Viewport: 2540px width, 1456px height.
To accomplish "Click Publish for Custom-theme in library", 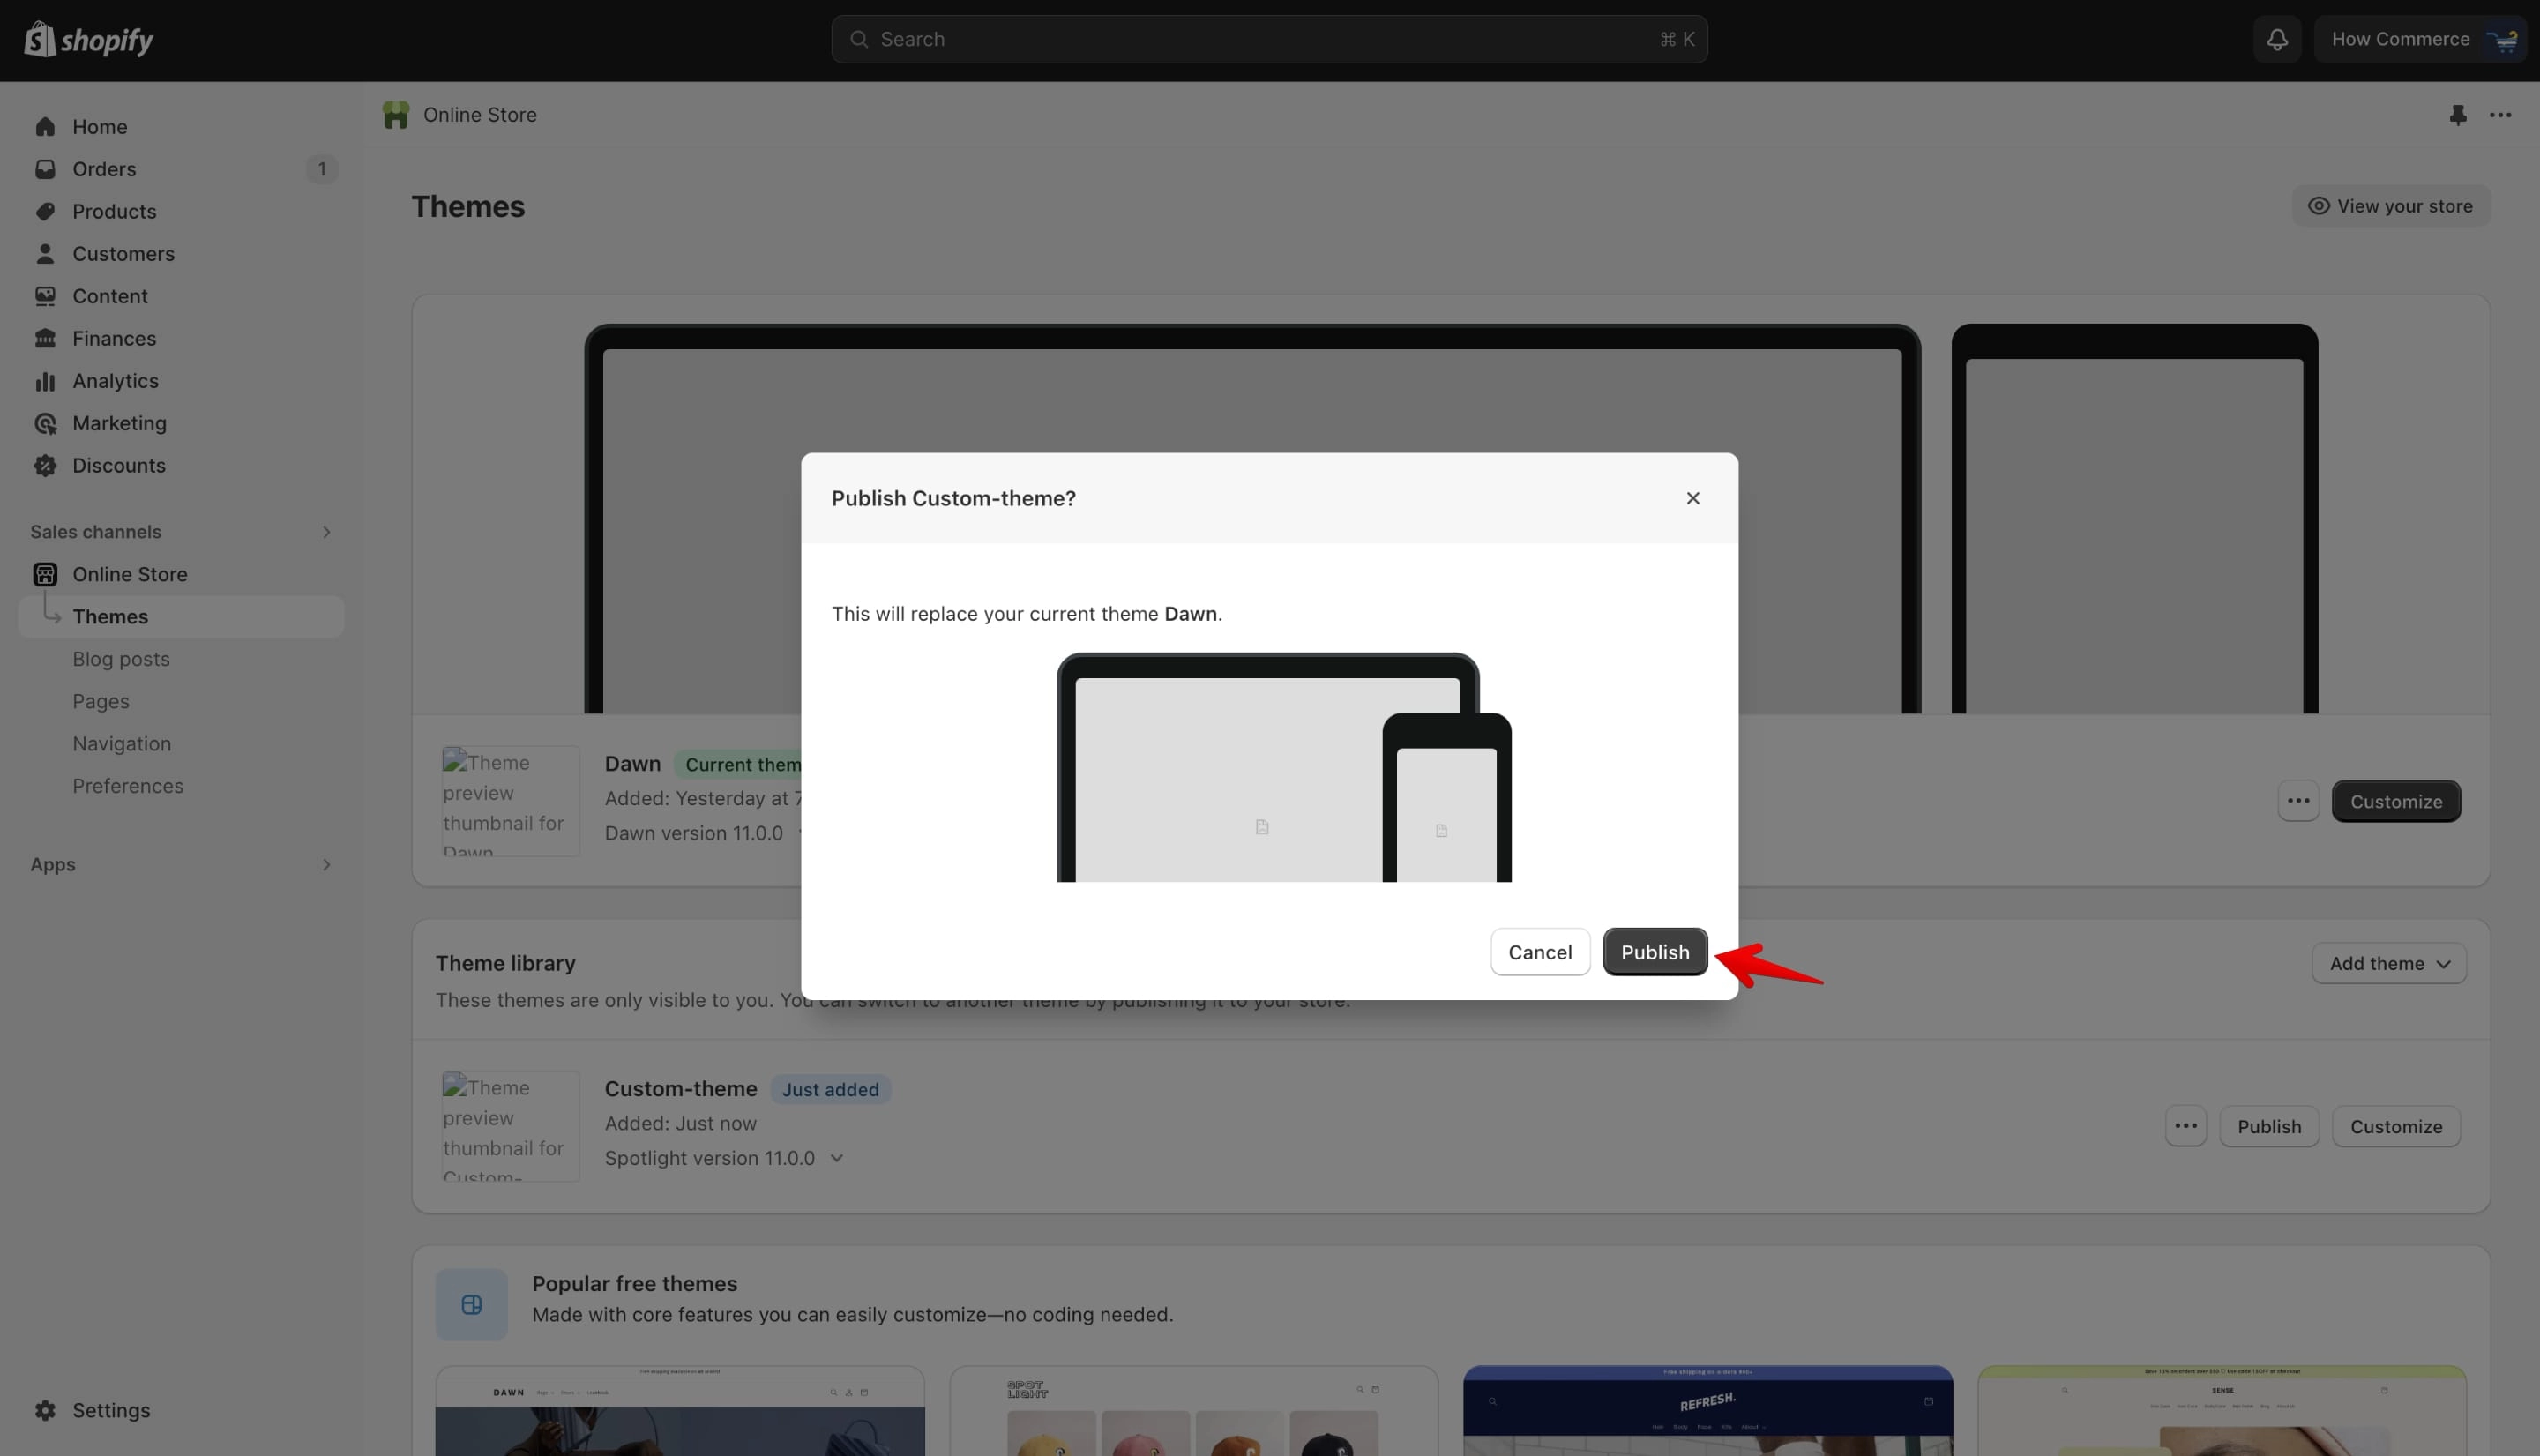I will coord(2269,1126).
